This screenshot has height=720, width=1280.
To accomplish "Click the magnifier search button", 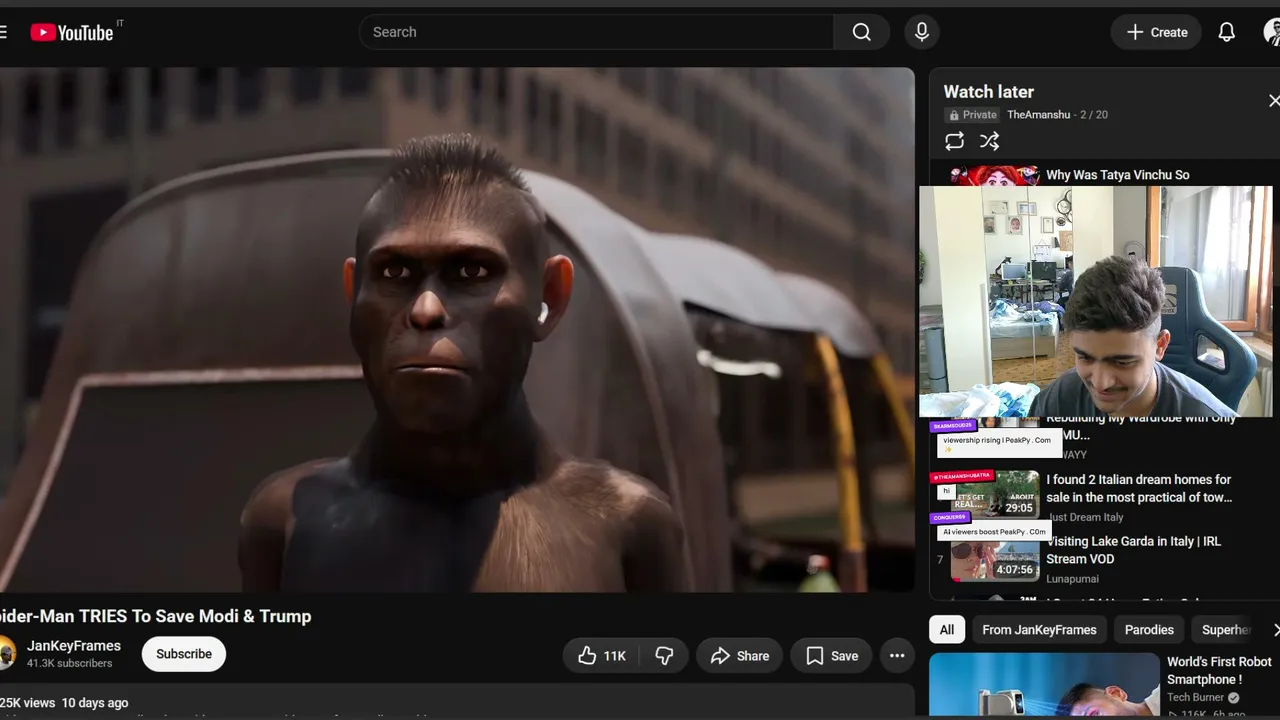I will tap(862, 32).
